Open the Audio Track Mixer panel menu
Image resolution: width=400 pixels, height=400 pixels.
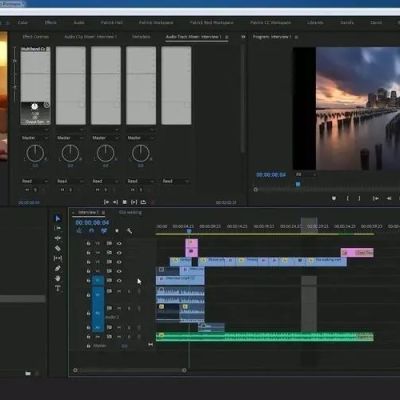click(x=227, y=37)
